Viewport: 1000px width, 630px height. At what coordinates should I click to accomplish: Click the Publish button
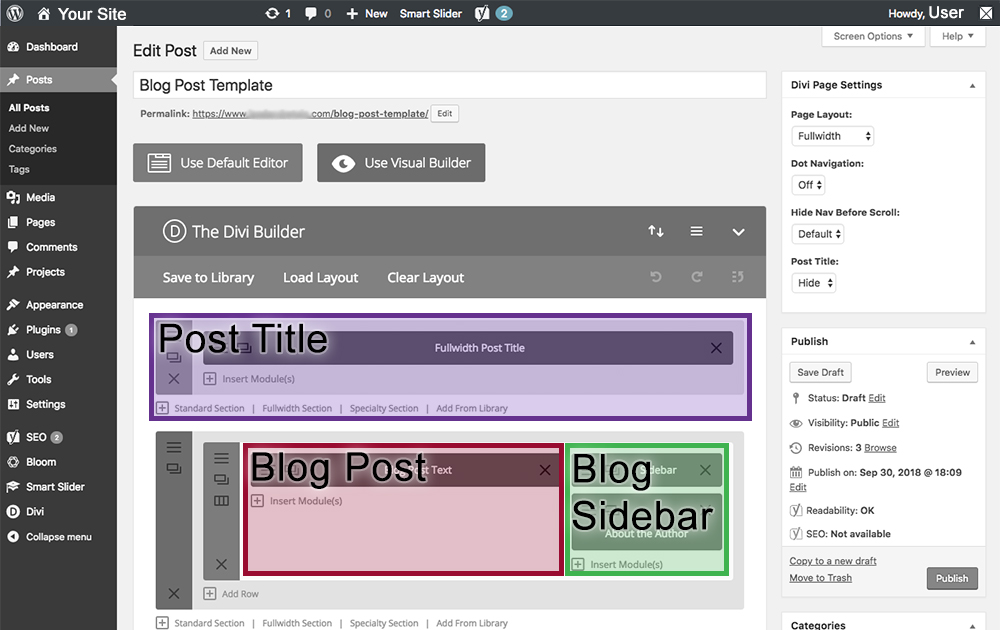[952, 578]
